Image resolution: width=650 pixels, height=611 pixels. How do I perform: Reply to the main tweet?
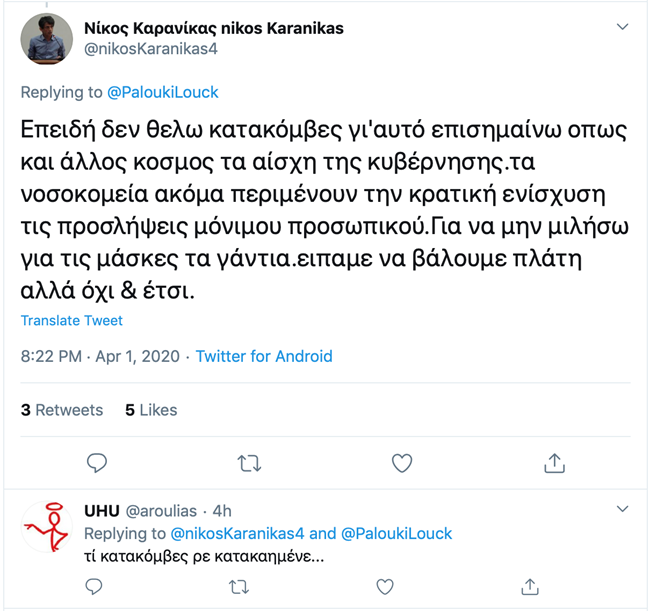(x=97, y=463)
